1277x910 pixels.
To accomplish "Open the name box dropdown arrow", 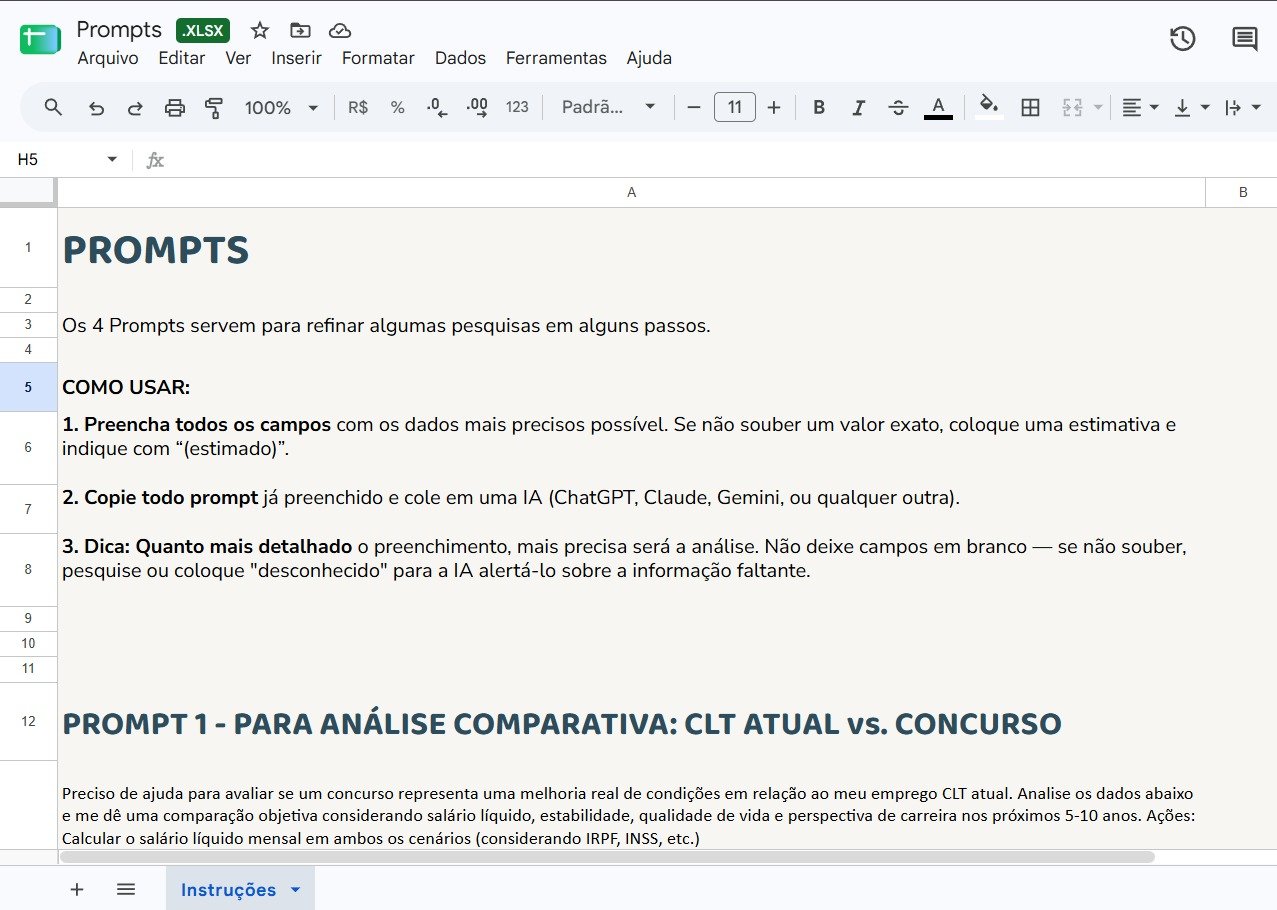I will (x=112, y=160).
